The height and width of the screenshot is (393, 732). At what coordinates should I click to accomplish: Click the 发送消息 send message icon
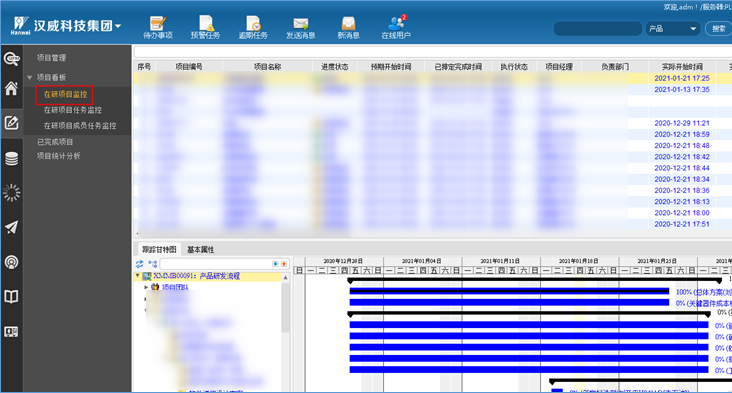tap(301, 27)
